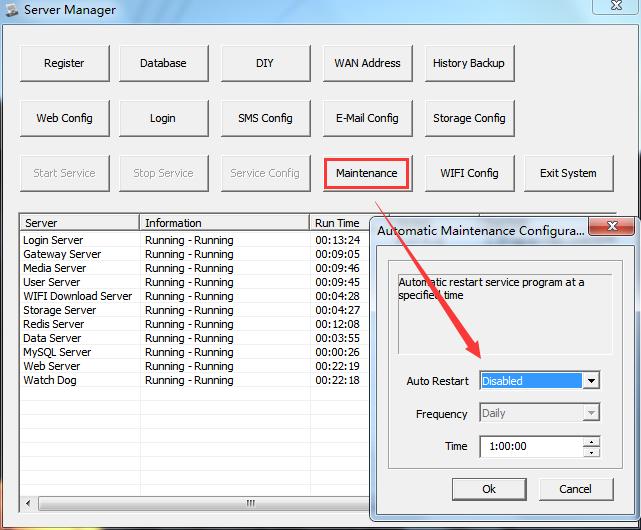Select the Web Server row
641x530 pixels.
pos(195,366)
